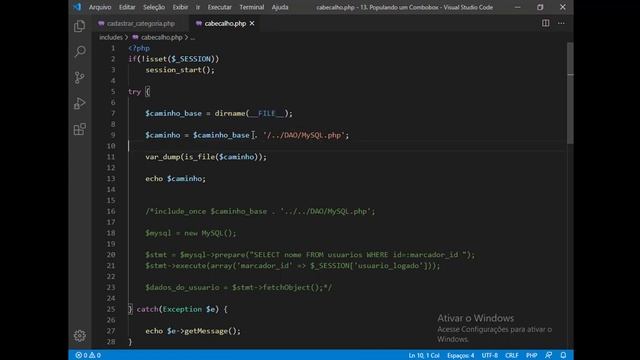Open the Terminal menu
640x360 pixels.
251,7
